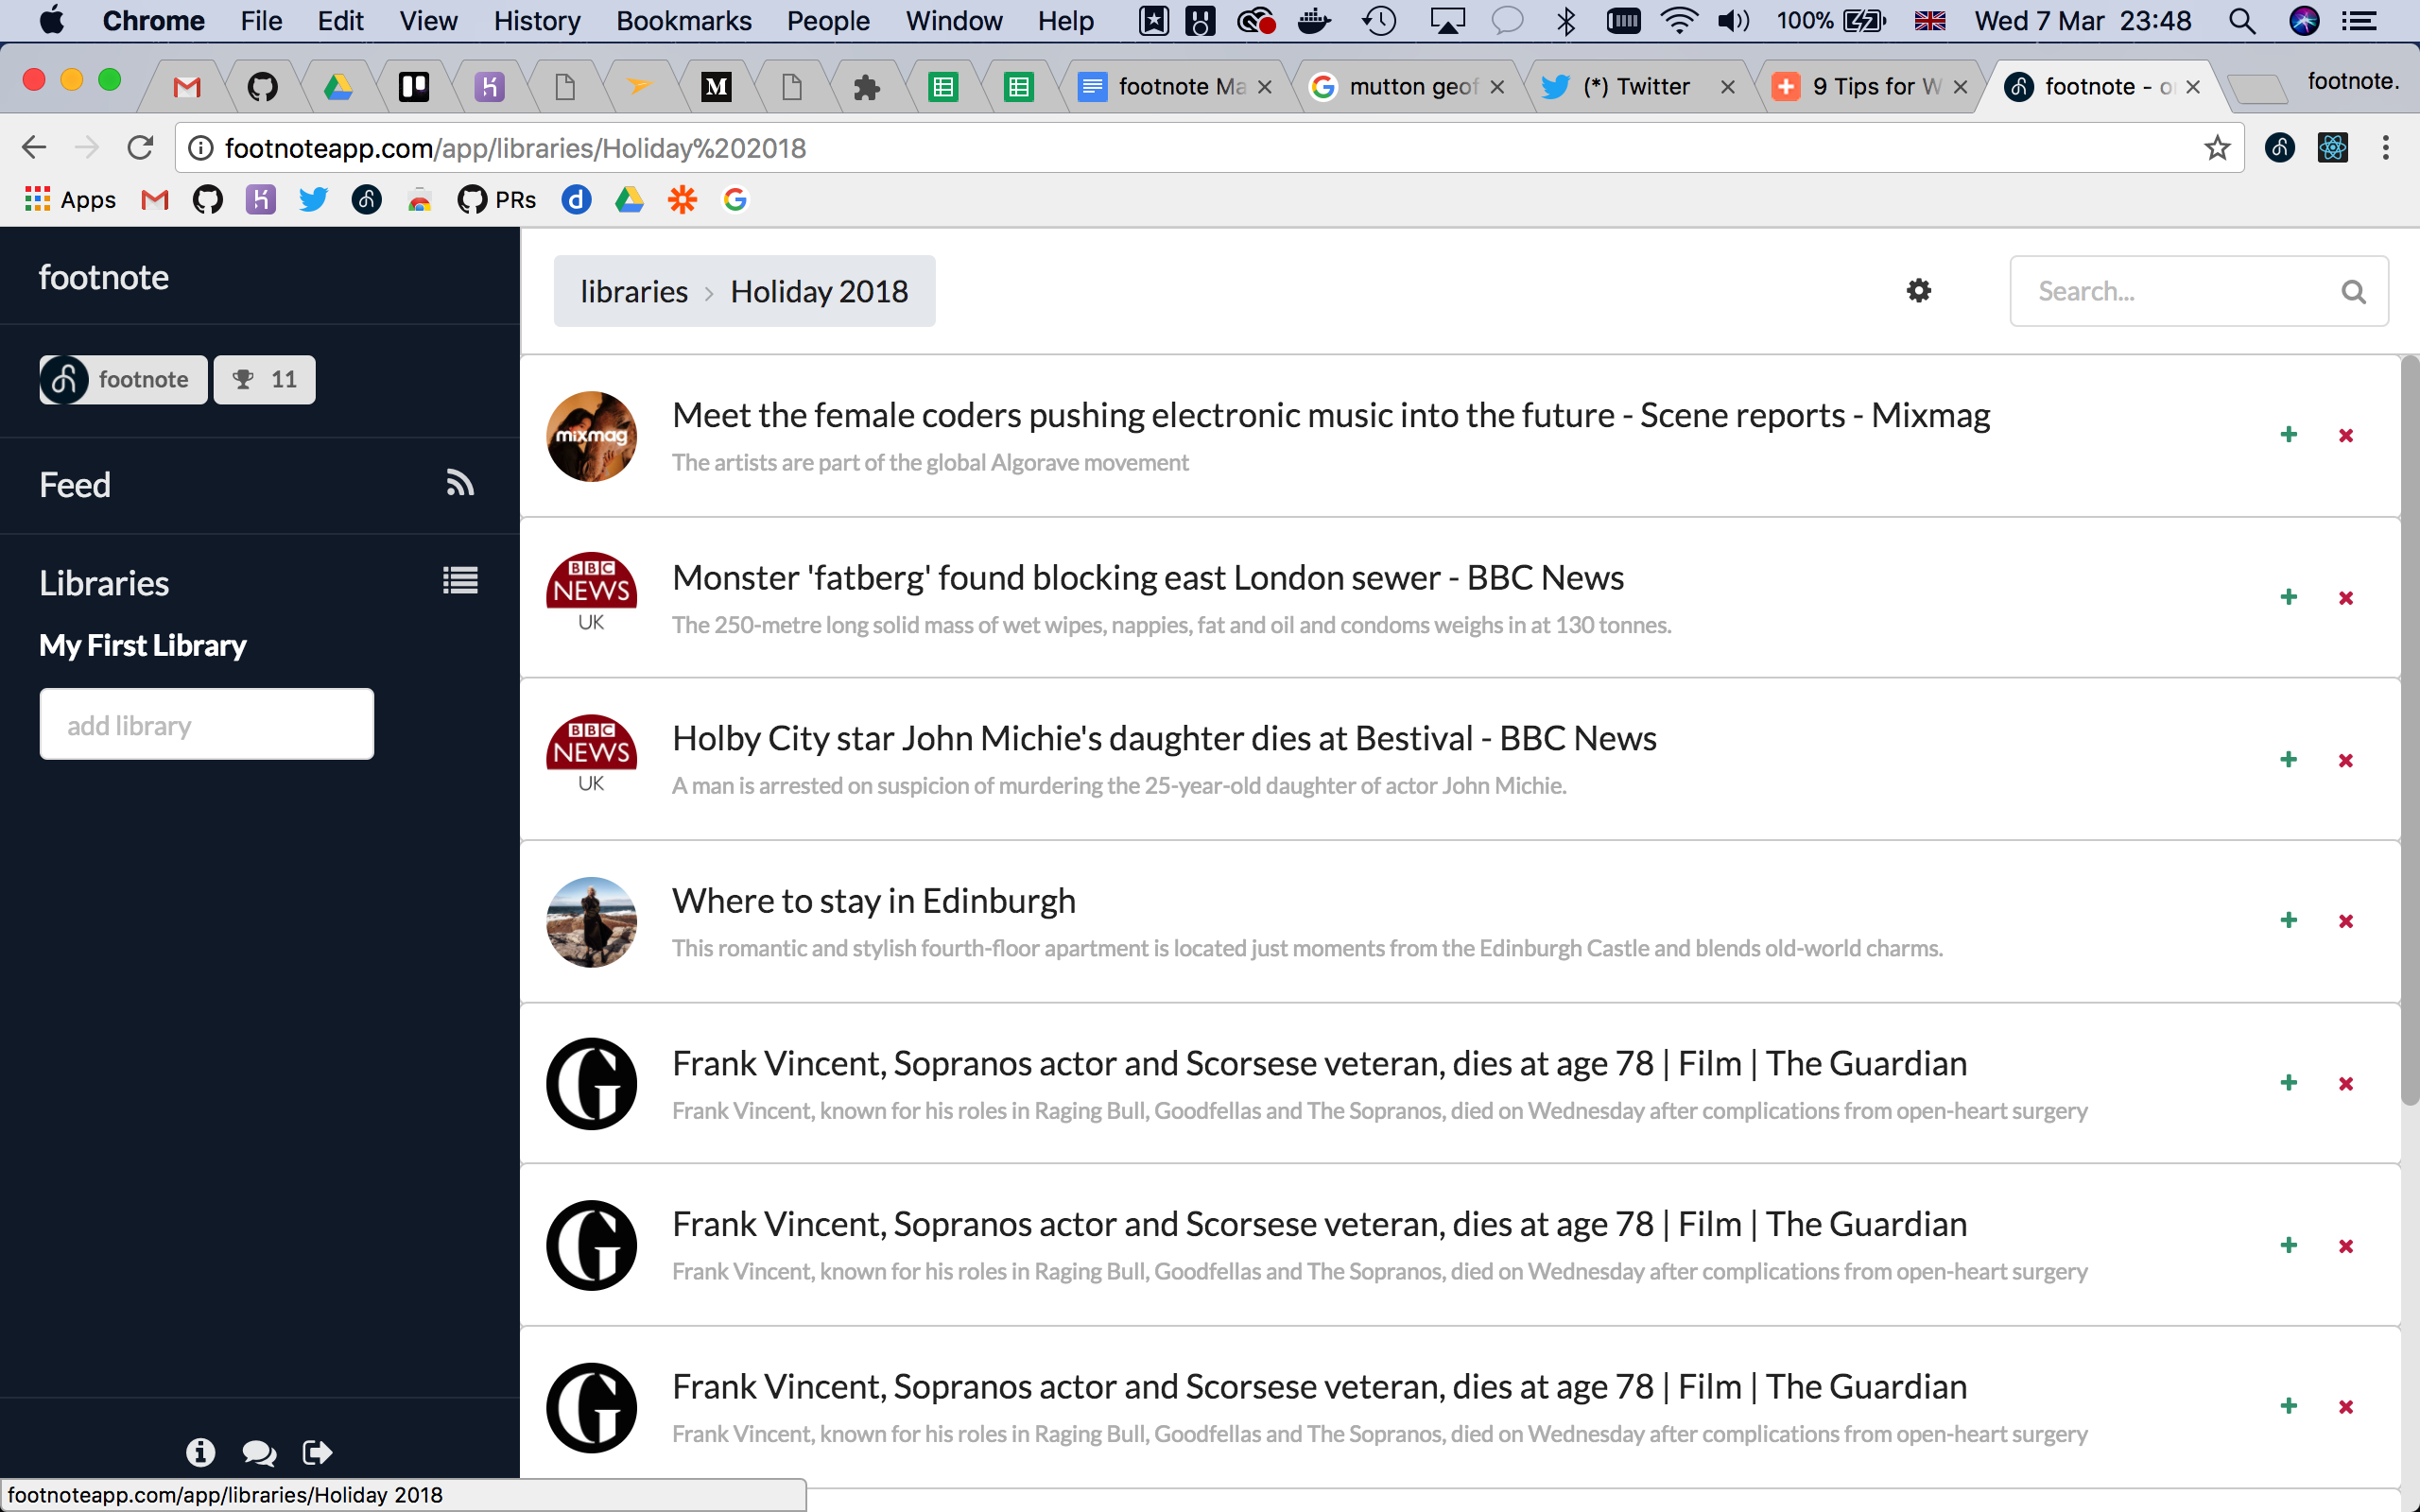Close the Twitter tab
The width and height of the screenshot is (2420, 1512).
click(x=1727, y=87)
